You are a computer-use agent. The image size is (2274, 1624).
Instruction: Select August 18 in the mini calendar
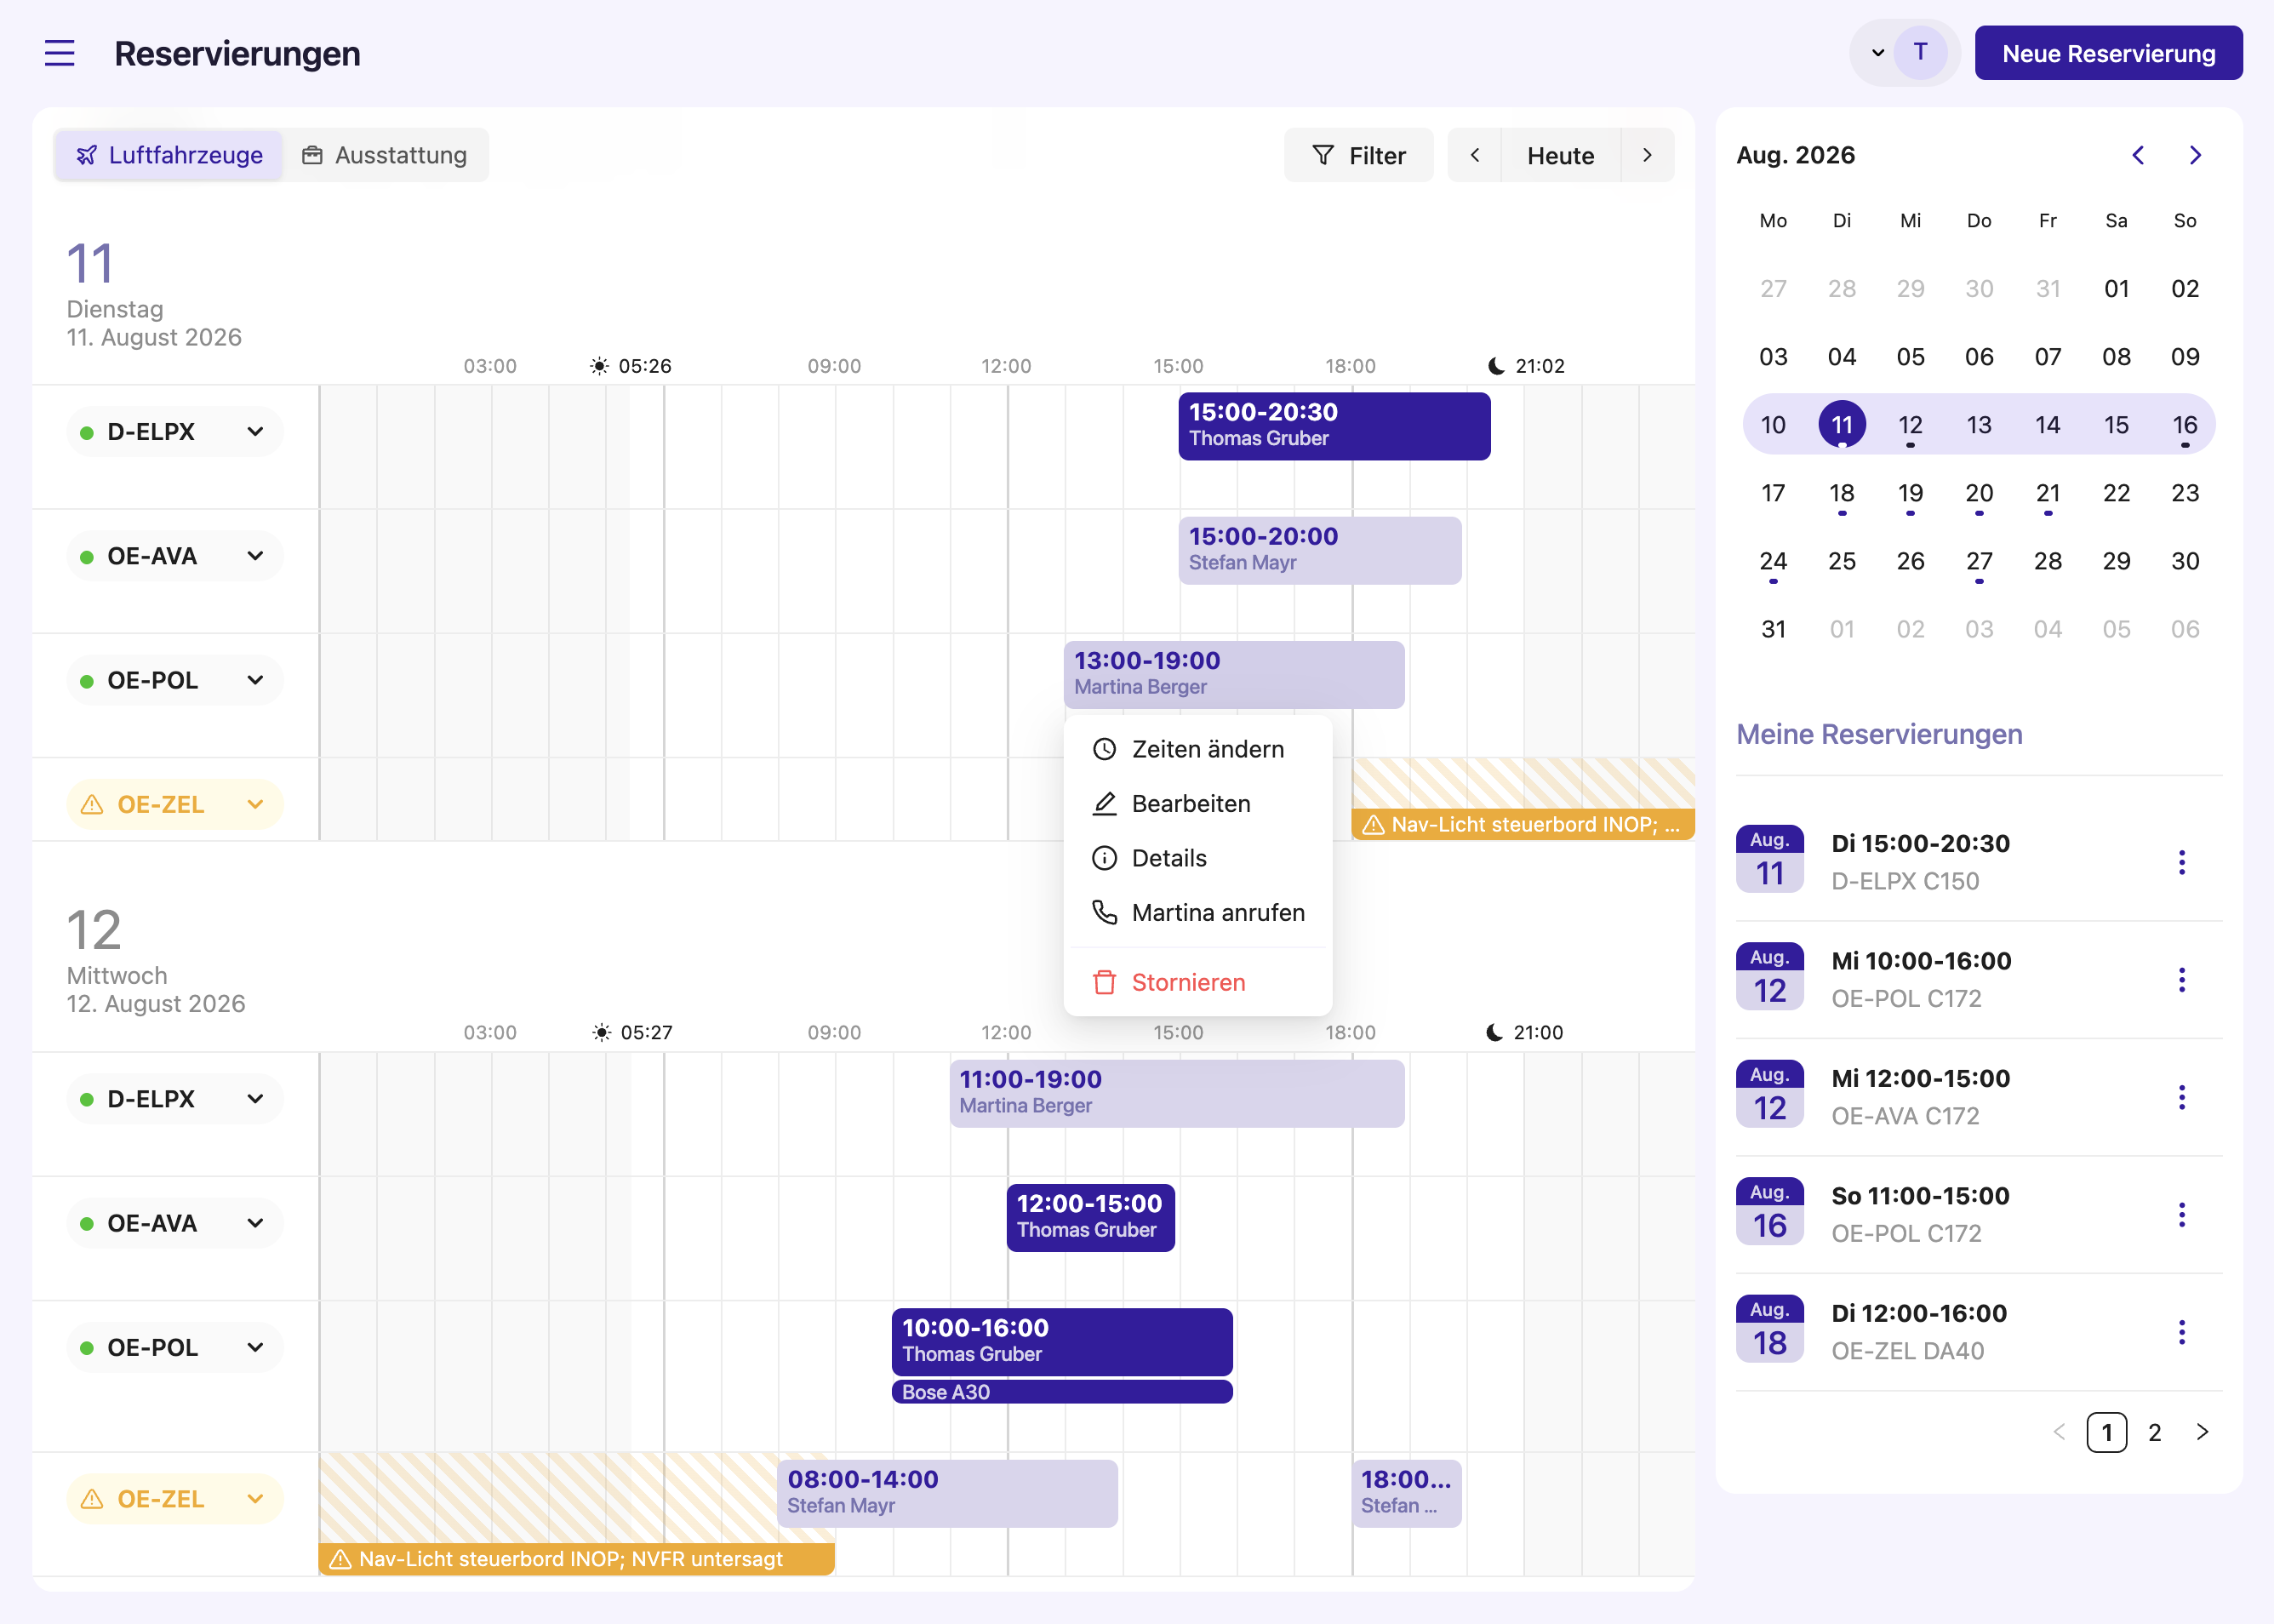(x=1841, y=493)
